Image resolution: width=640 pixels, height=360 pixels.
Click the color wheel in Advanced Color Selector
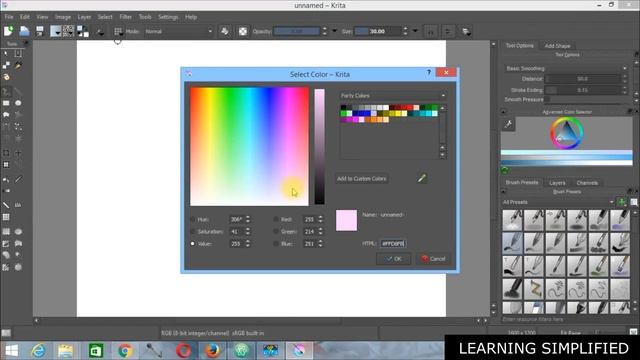click(x=567, y=133)
